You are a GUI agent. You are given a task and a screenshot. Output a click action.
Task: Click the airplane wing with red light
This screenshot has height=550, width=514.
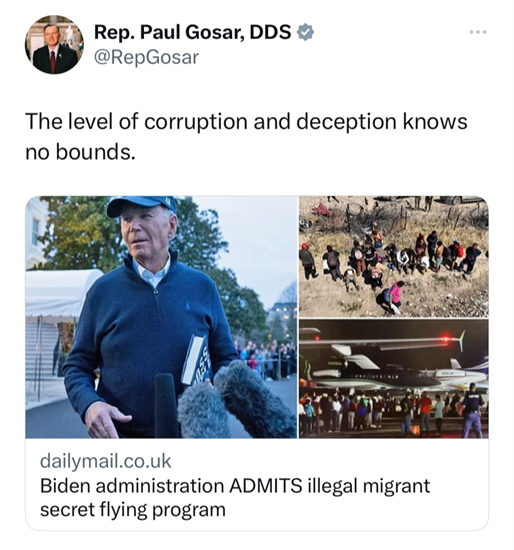(382, 342)
